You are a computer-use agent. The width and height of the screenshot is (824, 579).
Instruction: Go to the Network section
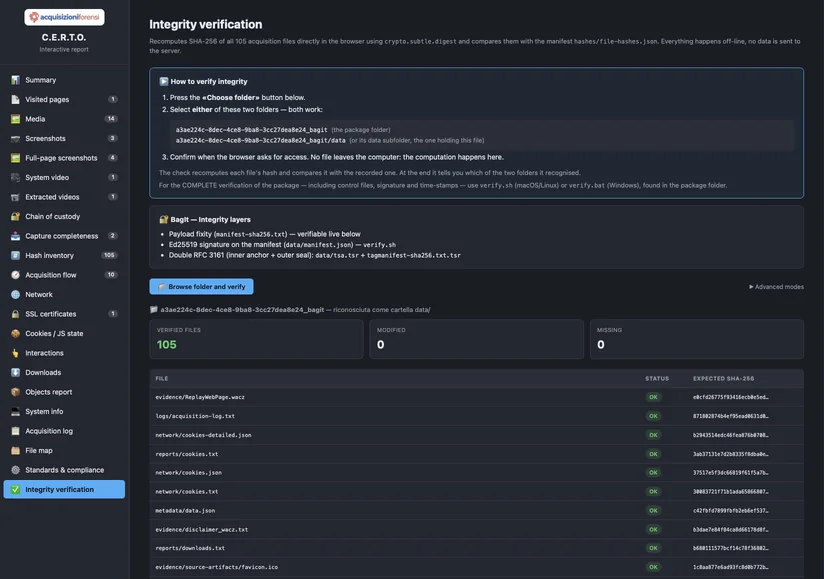pyautogui.click(x=64, y=294)
